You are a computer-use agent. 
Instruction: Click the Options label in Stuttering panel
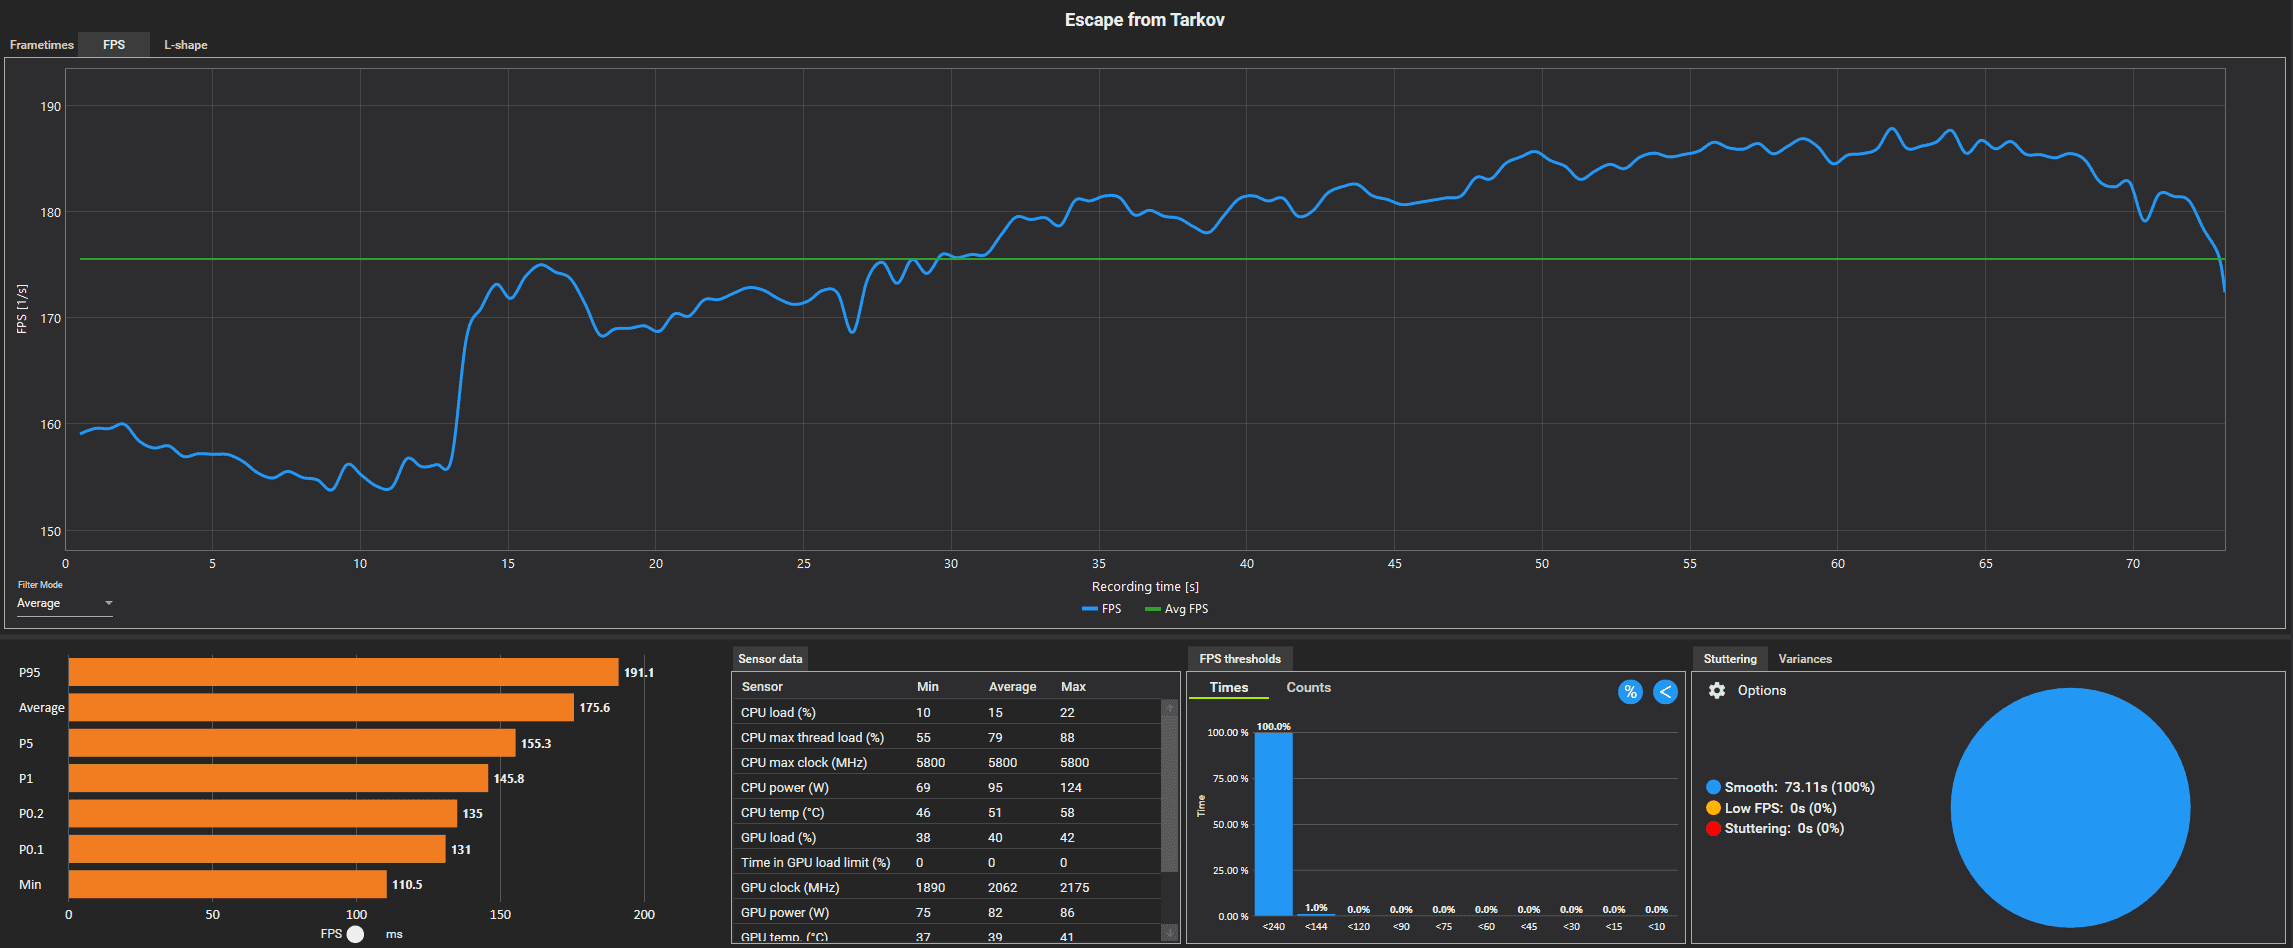1762,690
